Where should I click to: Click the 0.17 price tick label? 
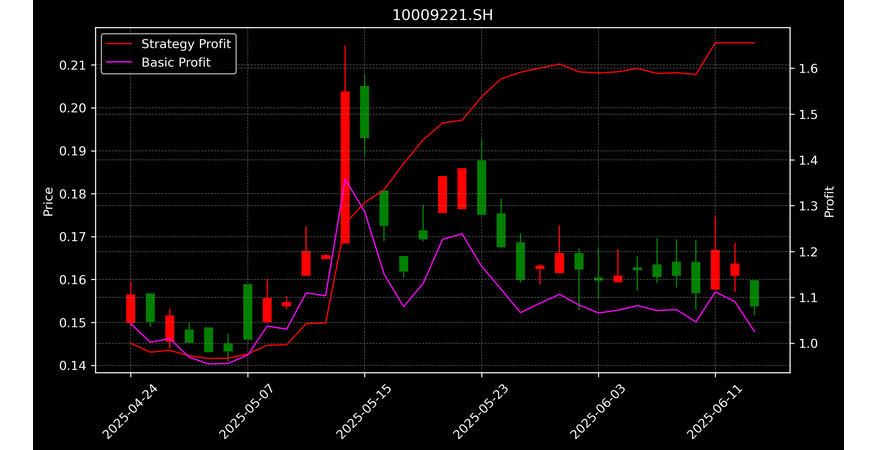click(72, 237)
